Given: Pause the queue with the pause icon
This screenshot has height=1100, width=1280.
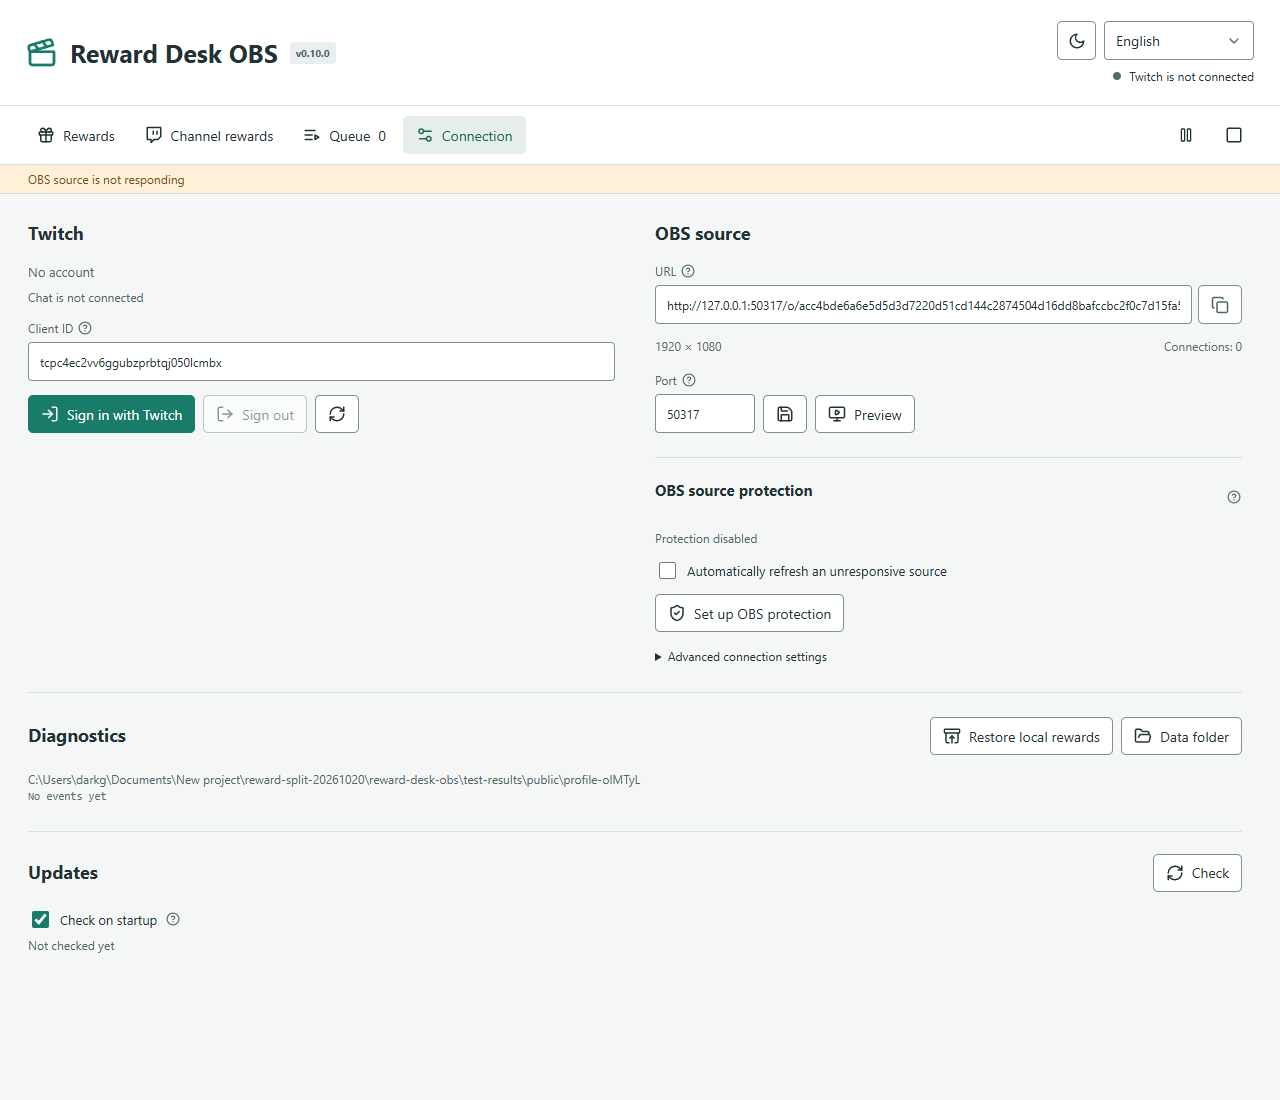Looking at the screenshot, I should (x=1186, y=135).
